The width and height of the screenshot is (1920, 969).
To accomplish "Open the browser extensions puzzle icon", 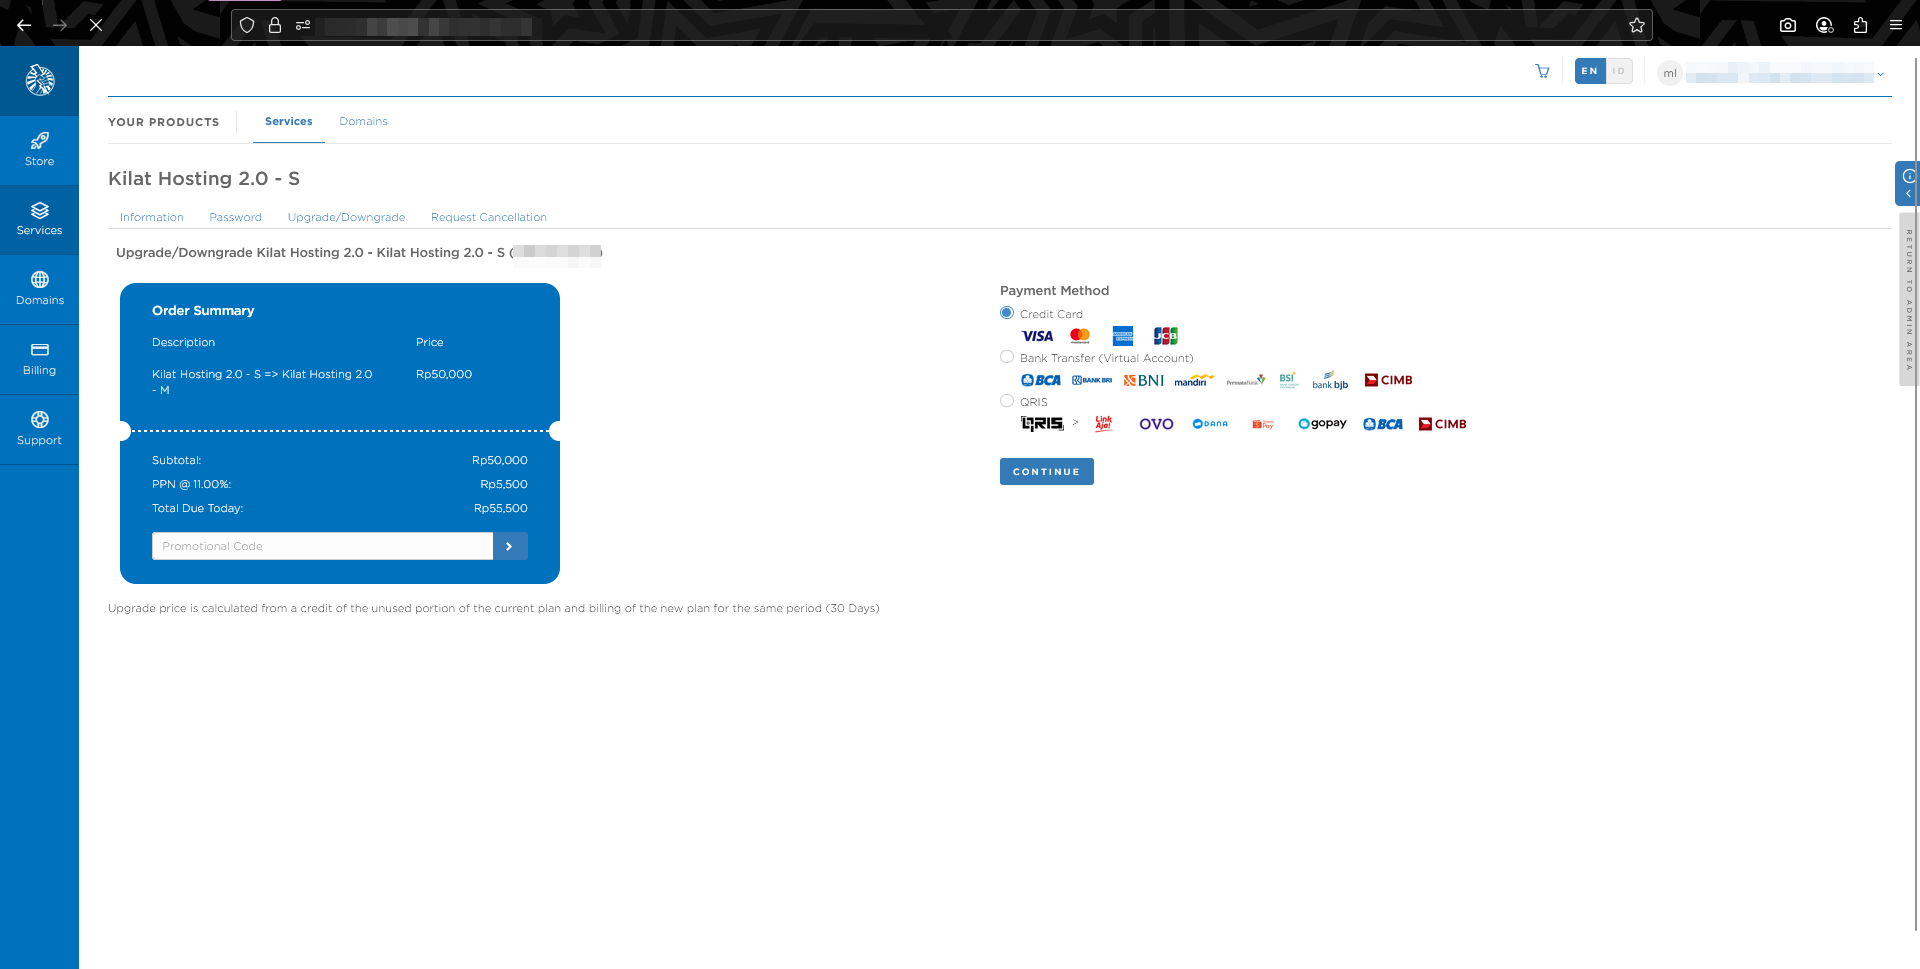I will point(1860,25).
